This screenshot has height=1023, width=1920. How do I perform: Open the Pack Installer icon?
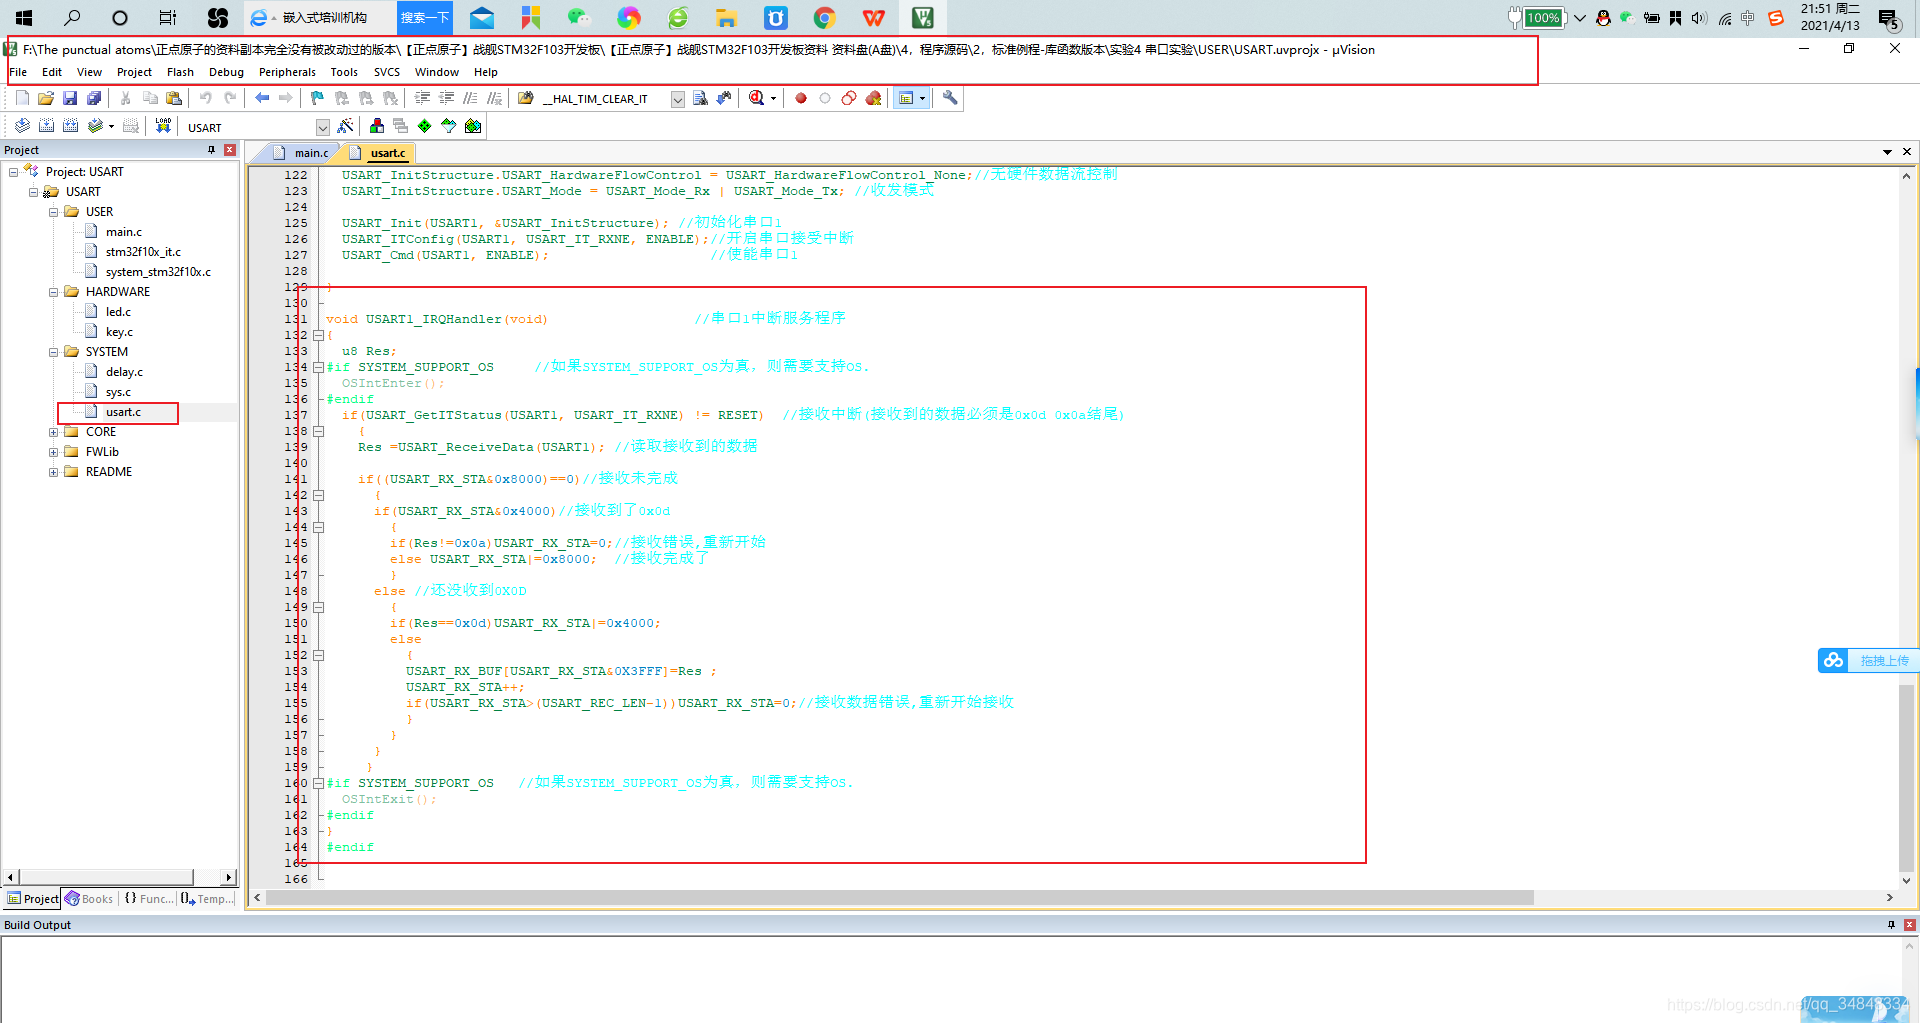pos(473,126)
